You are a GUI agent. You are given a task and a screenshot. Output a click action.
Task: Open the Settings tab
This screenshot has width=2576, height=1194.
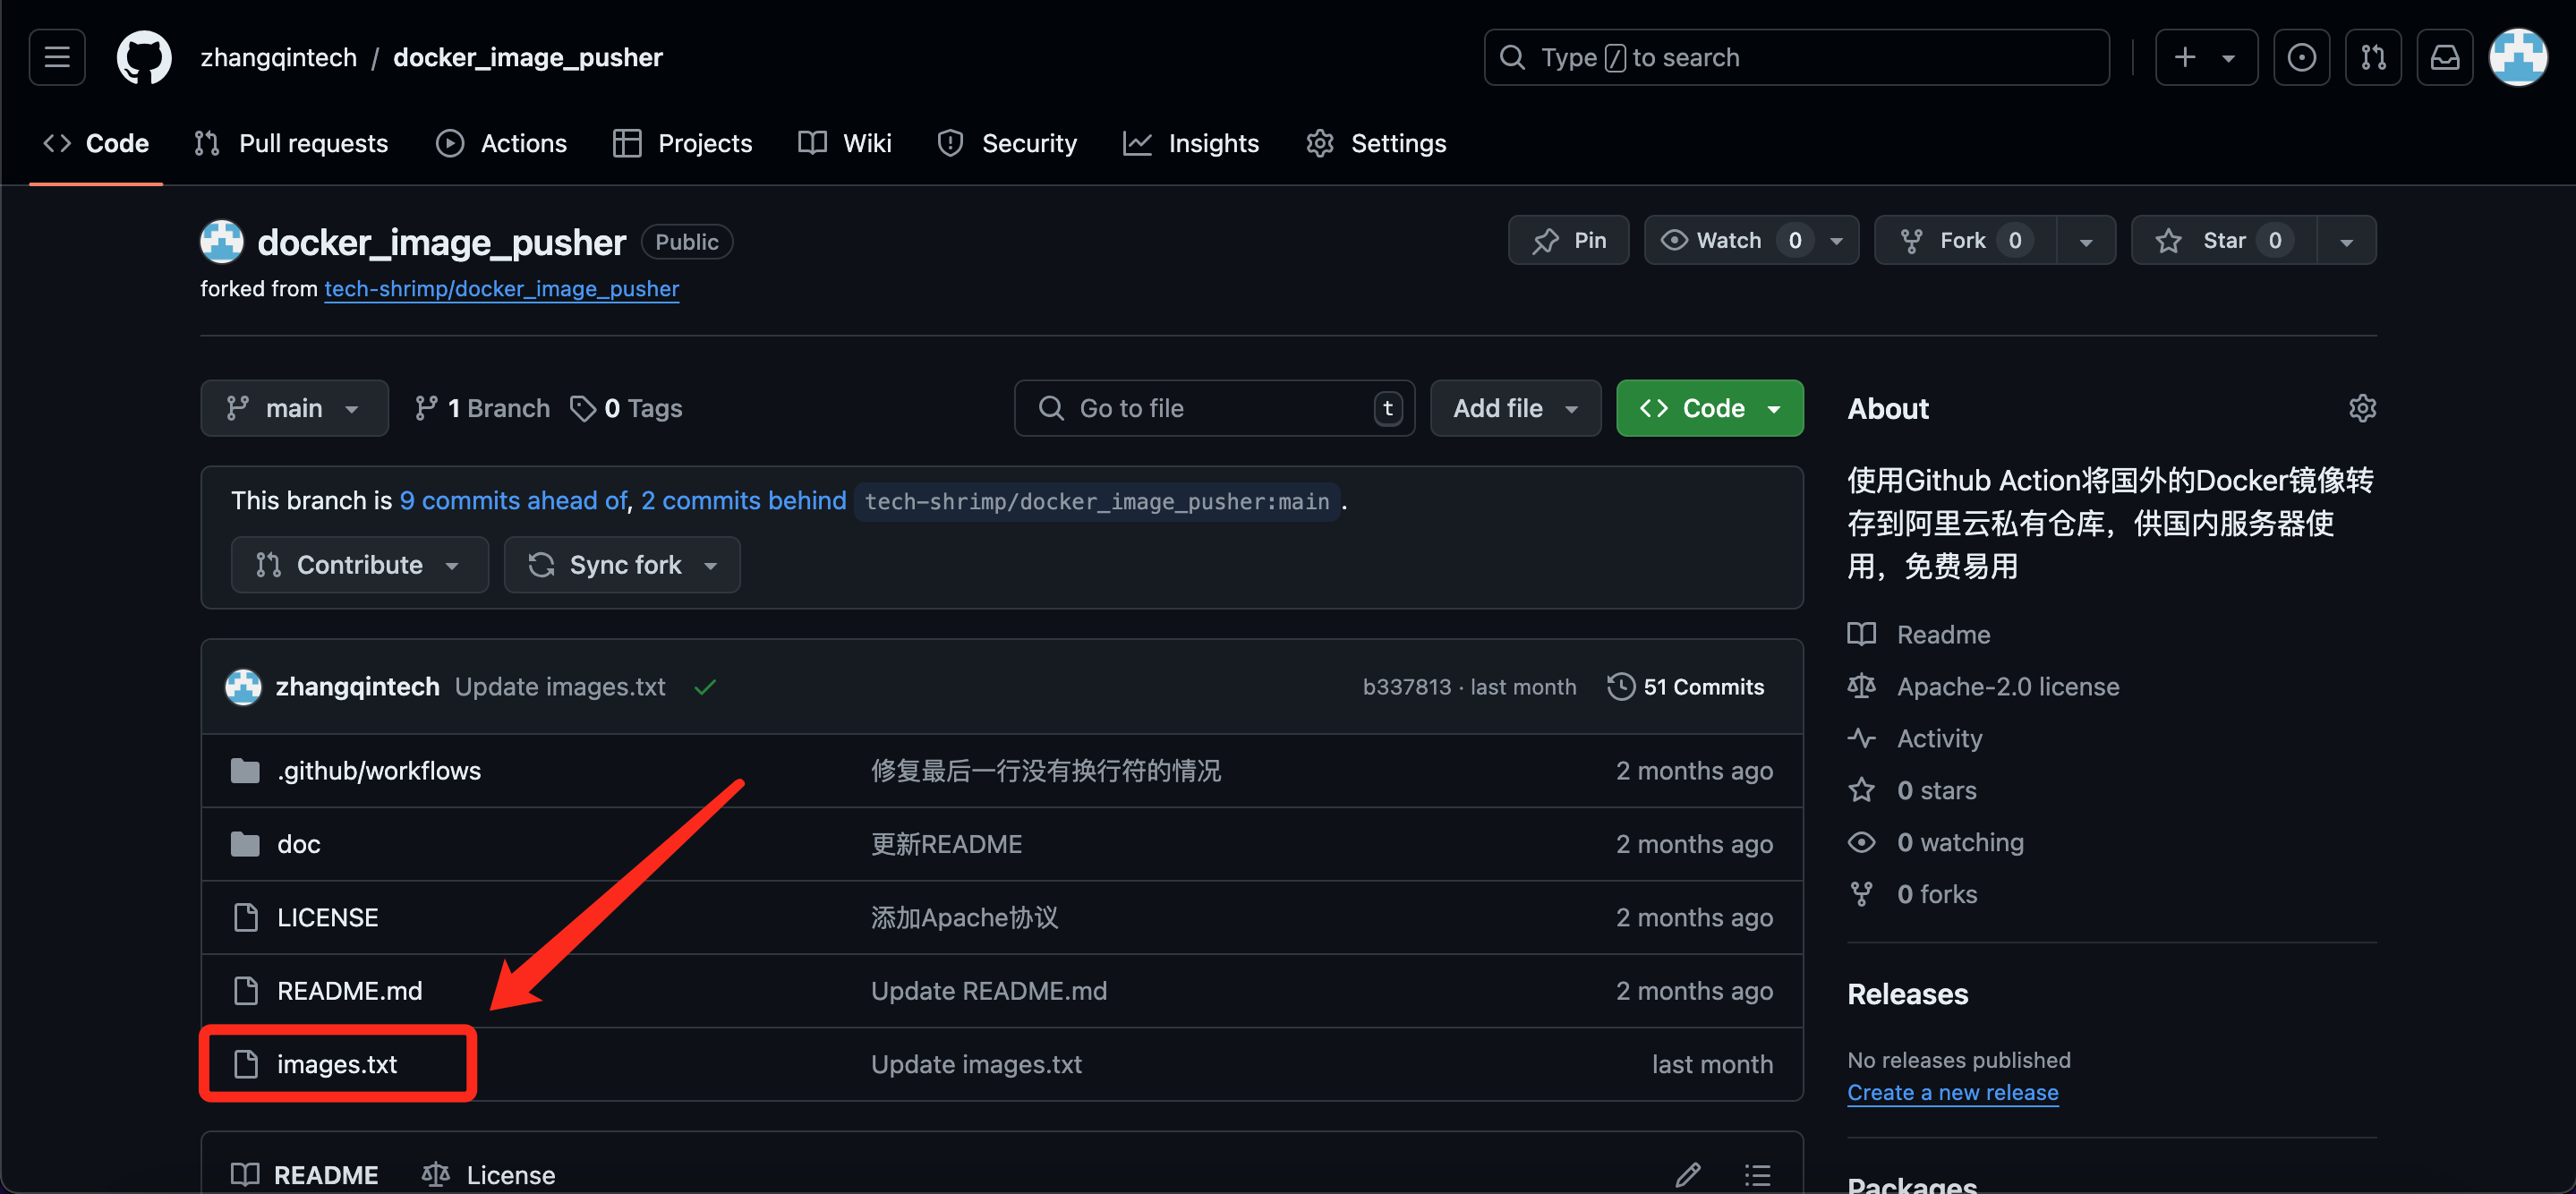point(1376,143)
